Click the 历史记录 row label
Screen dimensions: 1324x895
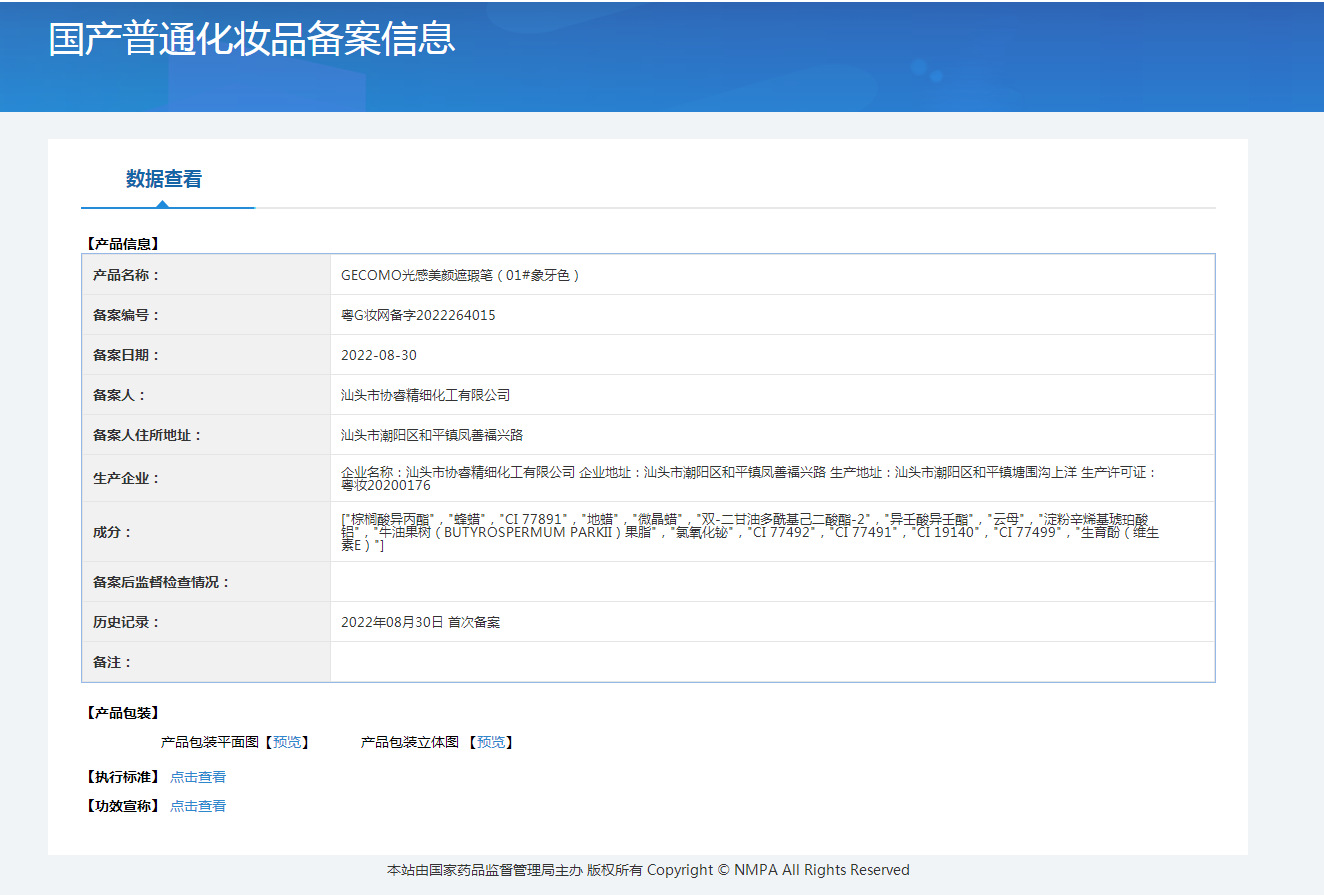point(126,622)
